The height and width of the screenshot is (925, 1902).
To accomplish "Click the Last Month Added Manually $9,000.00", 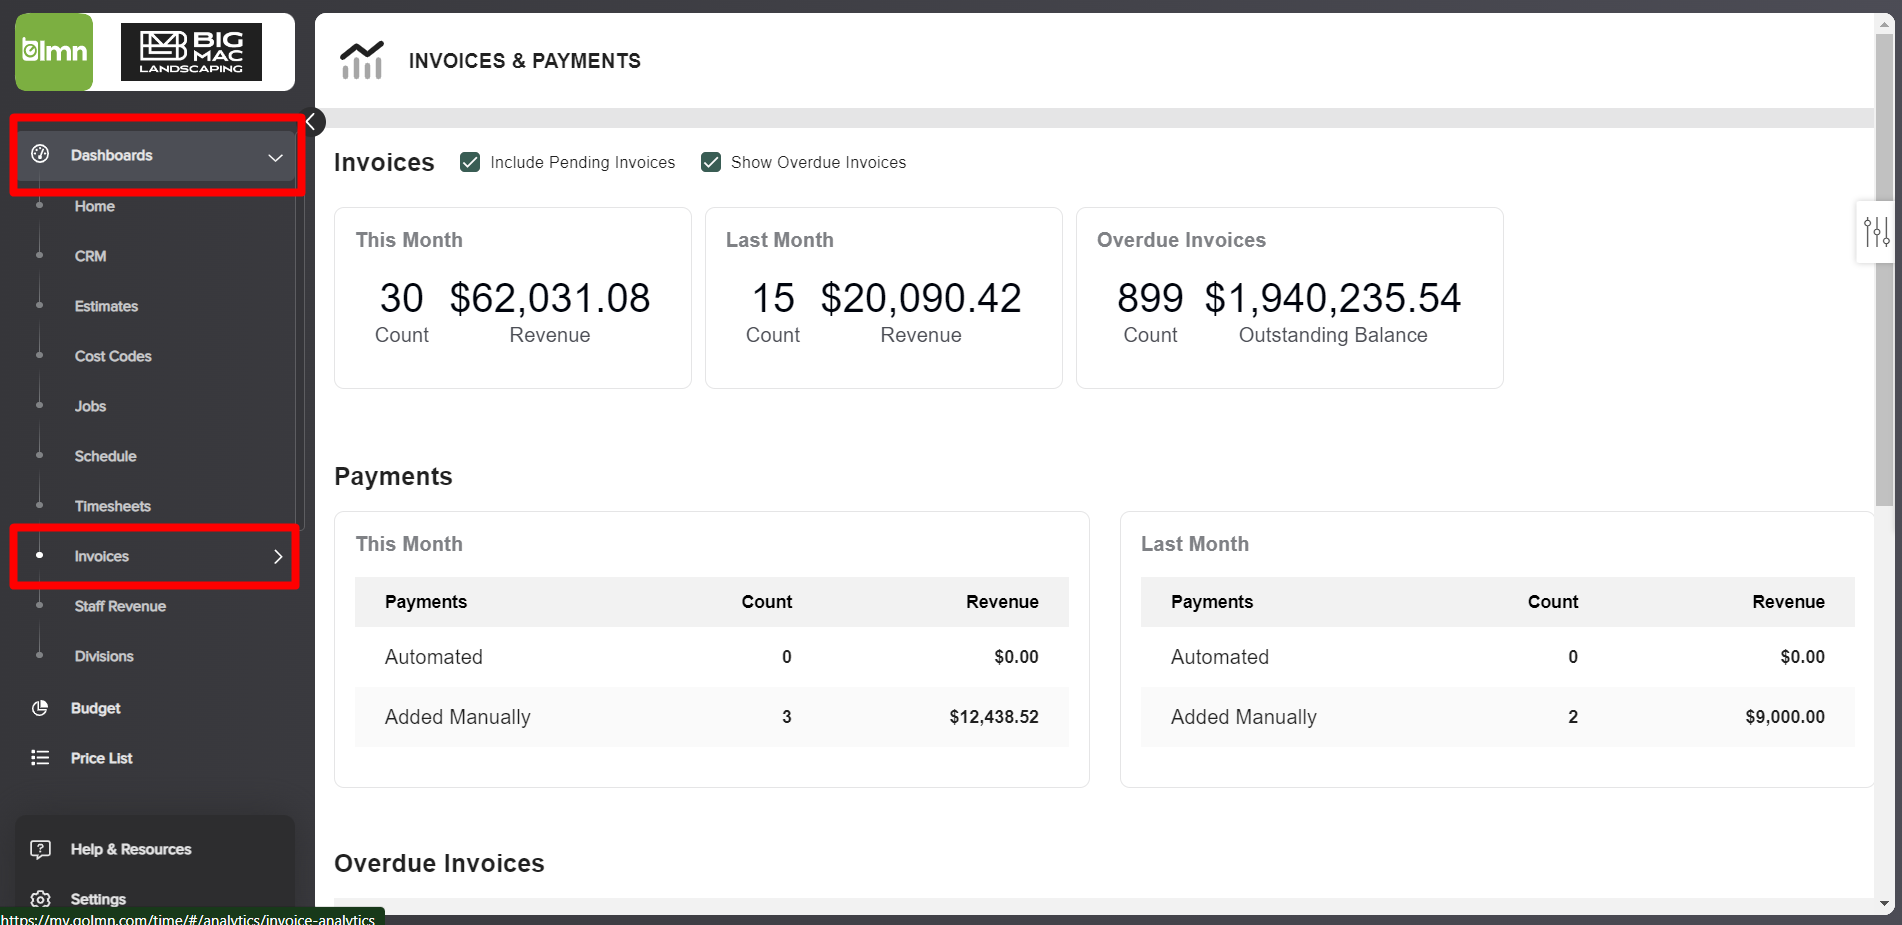I will click(x=1785, y=717).
